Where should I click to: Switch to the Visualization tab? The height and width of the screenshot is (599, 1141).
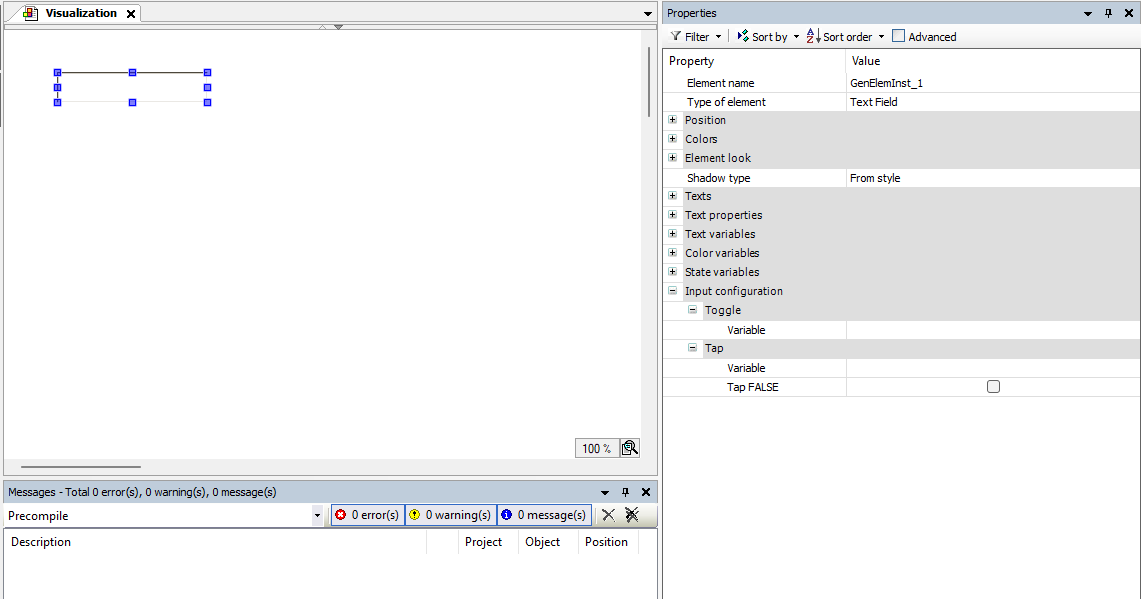click(x=80, y=14)
